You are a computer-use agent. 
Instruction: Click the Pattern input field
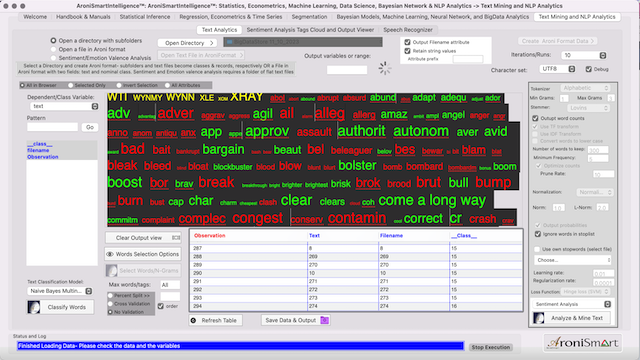tap(52, 127)
